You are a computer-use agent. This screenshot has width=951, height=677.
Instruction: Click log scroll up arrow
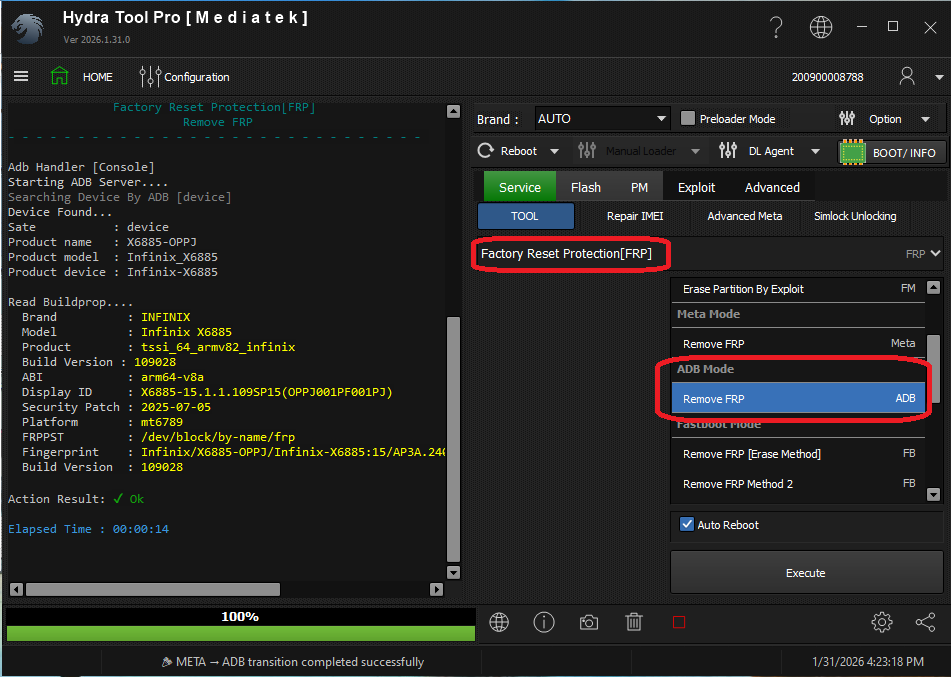point(453,112)
